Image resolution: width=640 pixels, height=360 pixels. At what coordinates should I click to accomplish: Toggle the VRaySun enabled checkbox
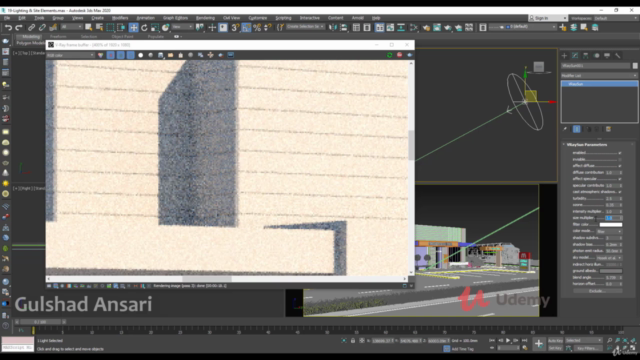click(620, 153)
